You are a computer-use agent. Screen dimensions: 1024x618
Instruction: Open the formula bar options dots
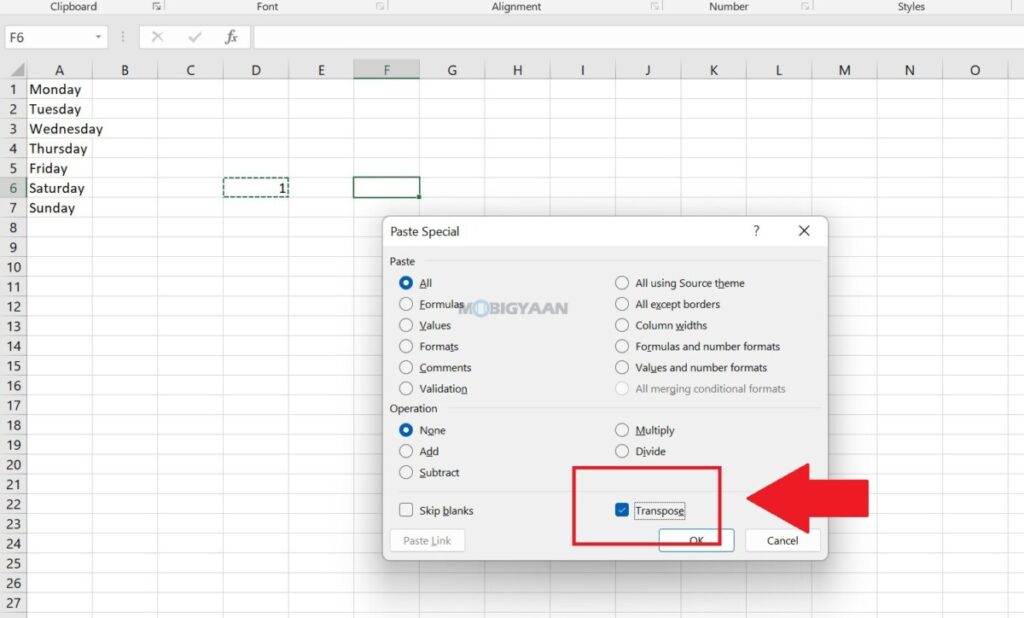coord(122,37)
